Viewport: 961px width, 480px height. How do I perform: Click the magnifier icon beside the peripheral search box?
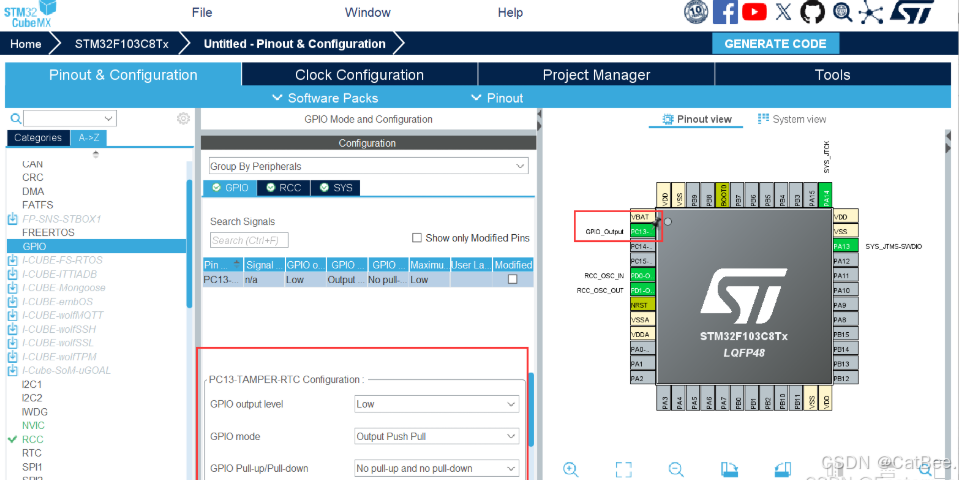click(x=16, y=118)
